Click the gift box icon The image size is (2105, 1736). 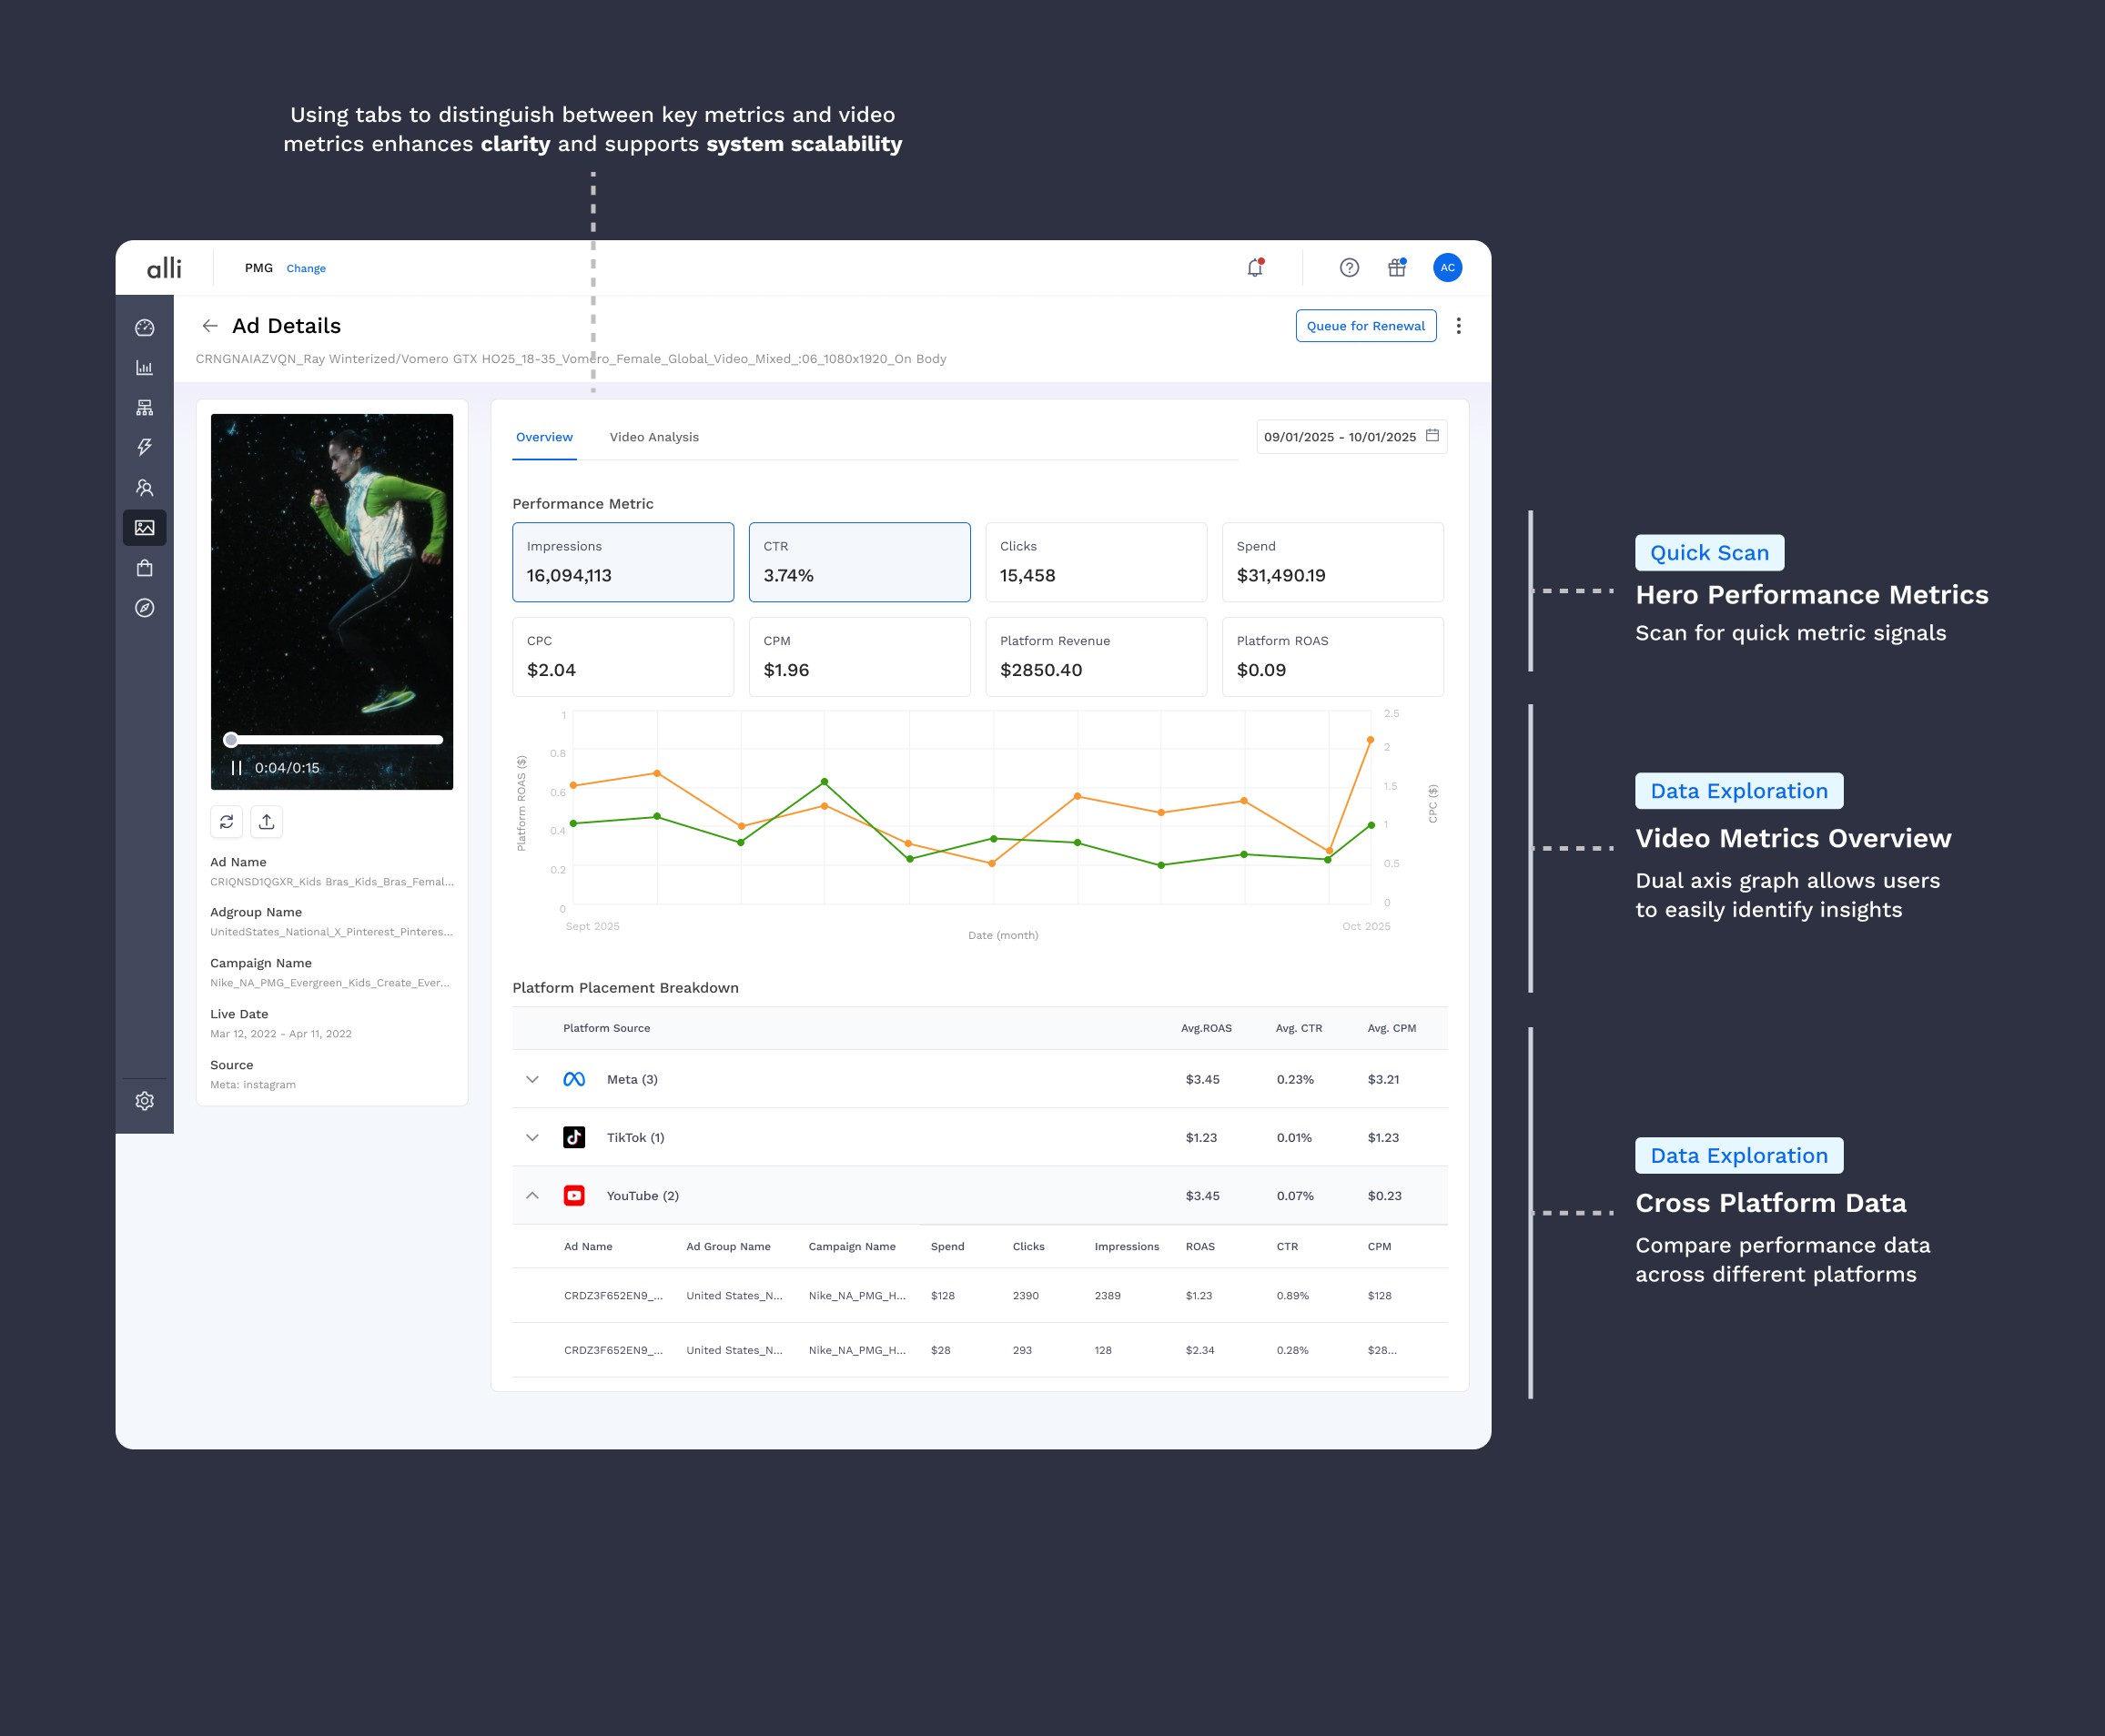click(1396, 268)
